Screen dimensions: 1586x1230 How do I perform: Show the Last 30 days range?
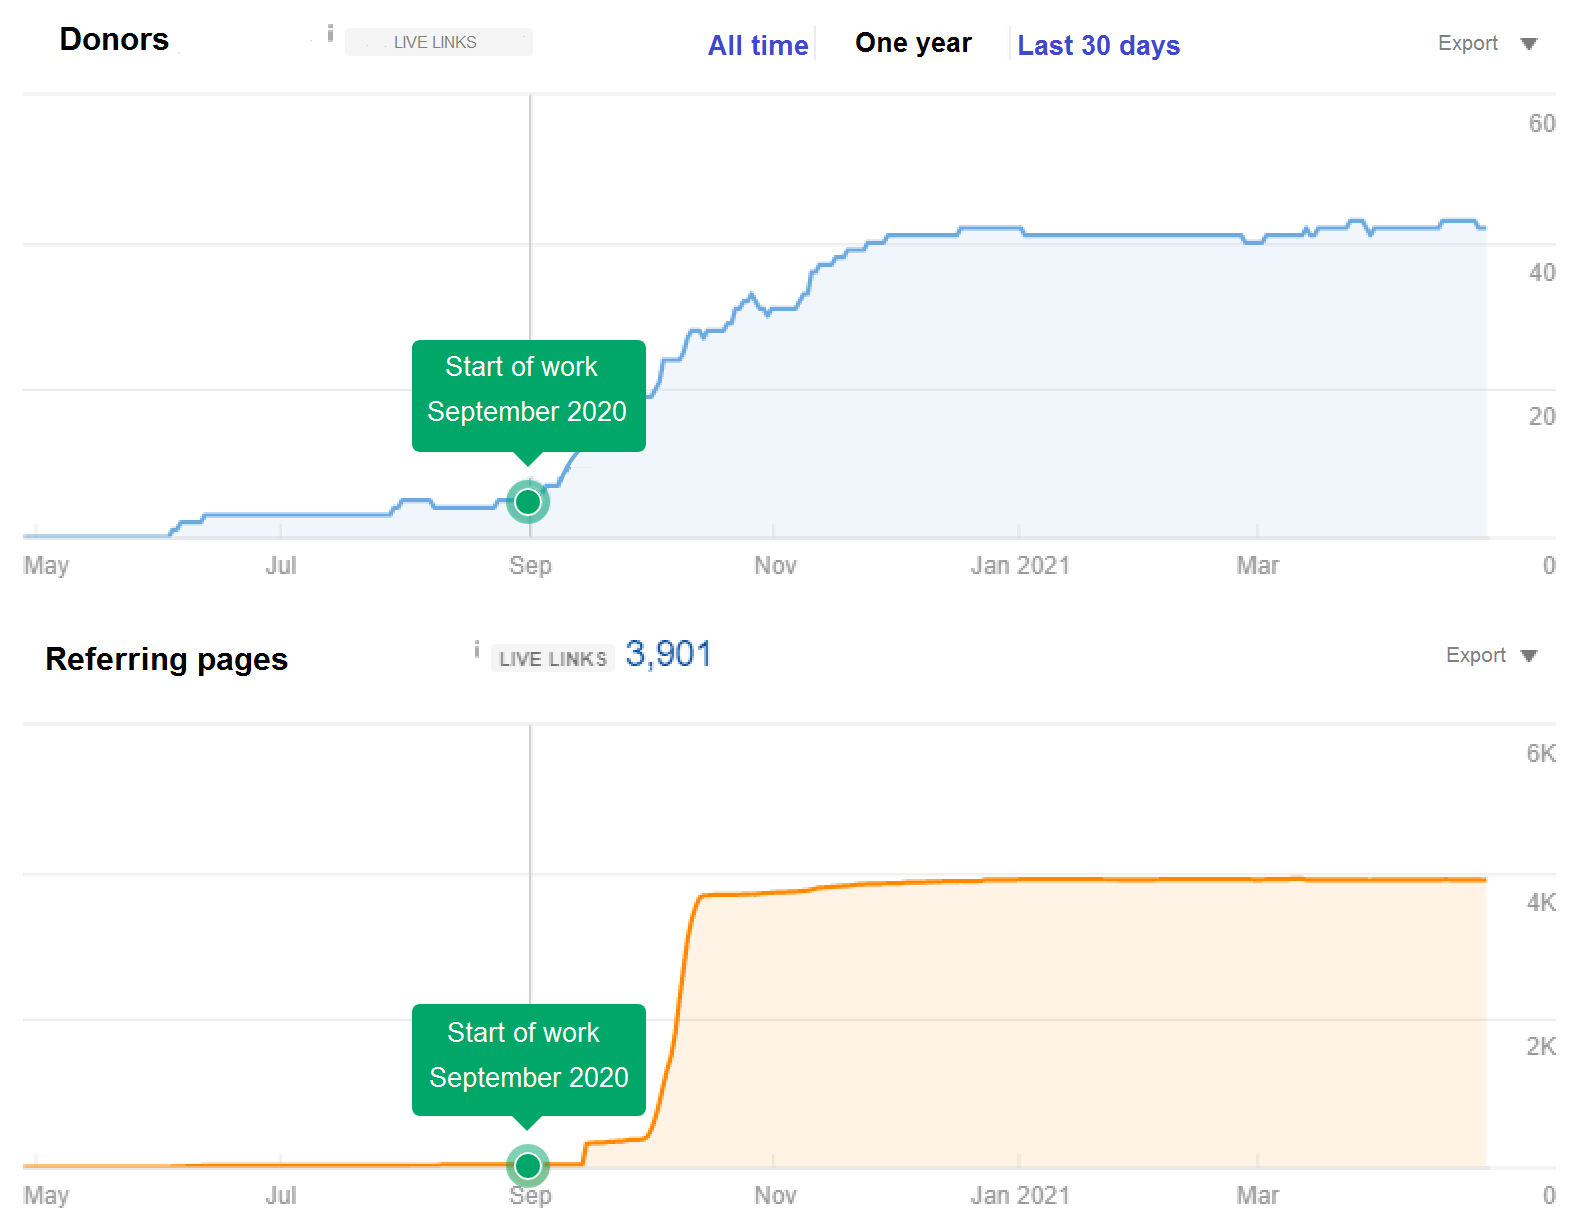[x=1098, y=46]
